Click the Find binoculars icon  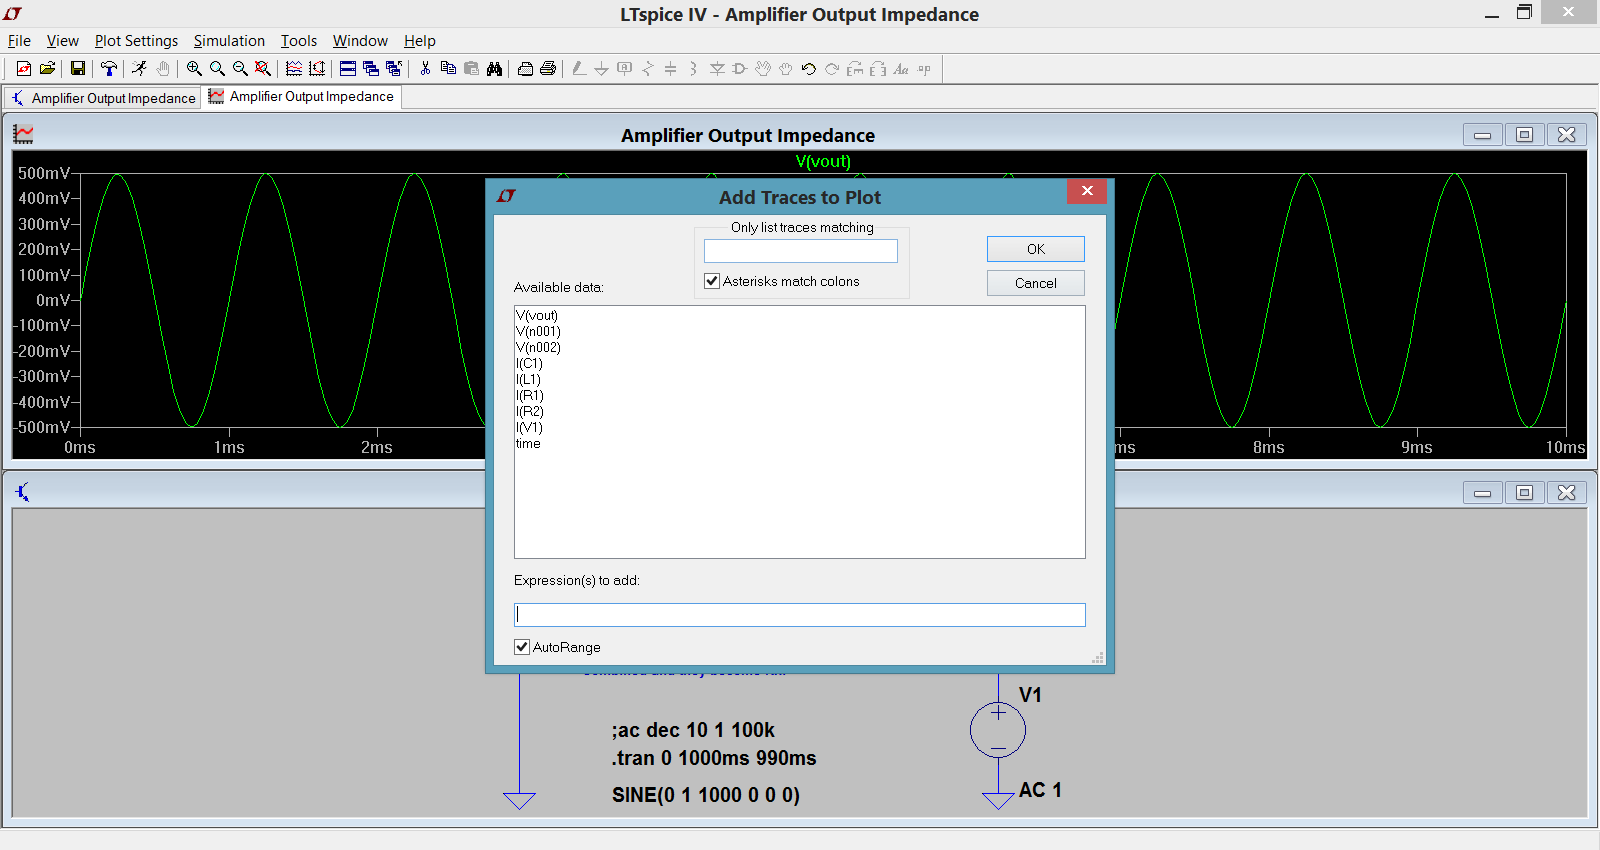(x=494, y=69)
